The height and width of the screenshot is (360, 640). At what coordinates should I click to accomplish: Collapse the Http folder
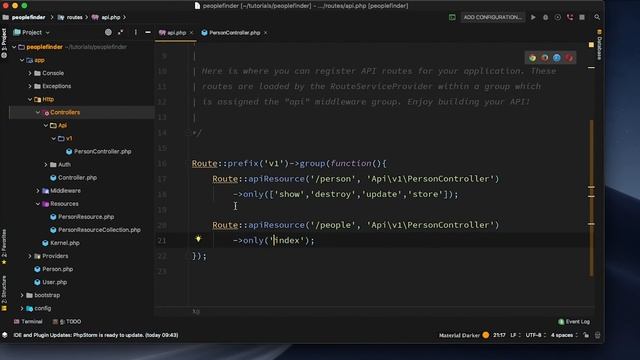[x=30, y=99]
